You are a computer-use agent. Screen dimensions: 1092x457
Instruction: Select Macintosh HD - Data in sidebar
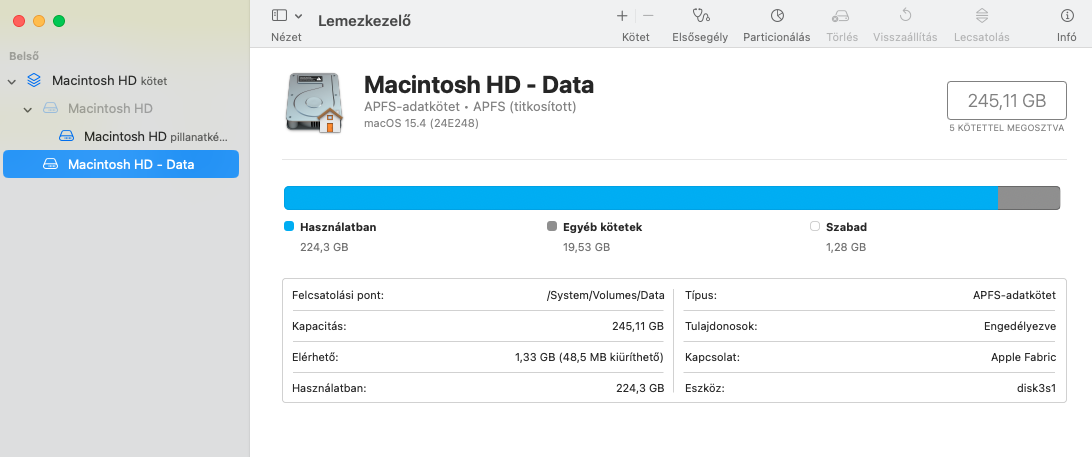pyautogui.click(x=120, y=164)
